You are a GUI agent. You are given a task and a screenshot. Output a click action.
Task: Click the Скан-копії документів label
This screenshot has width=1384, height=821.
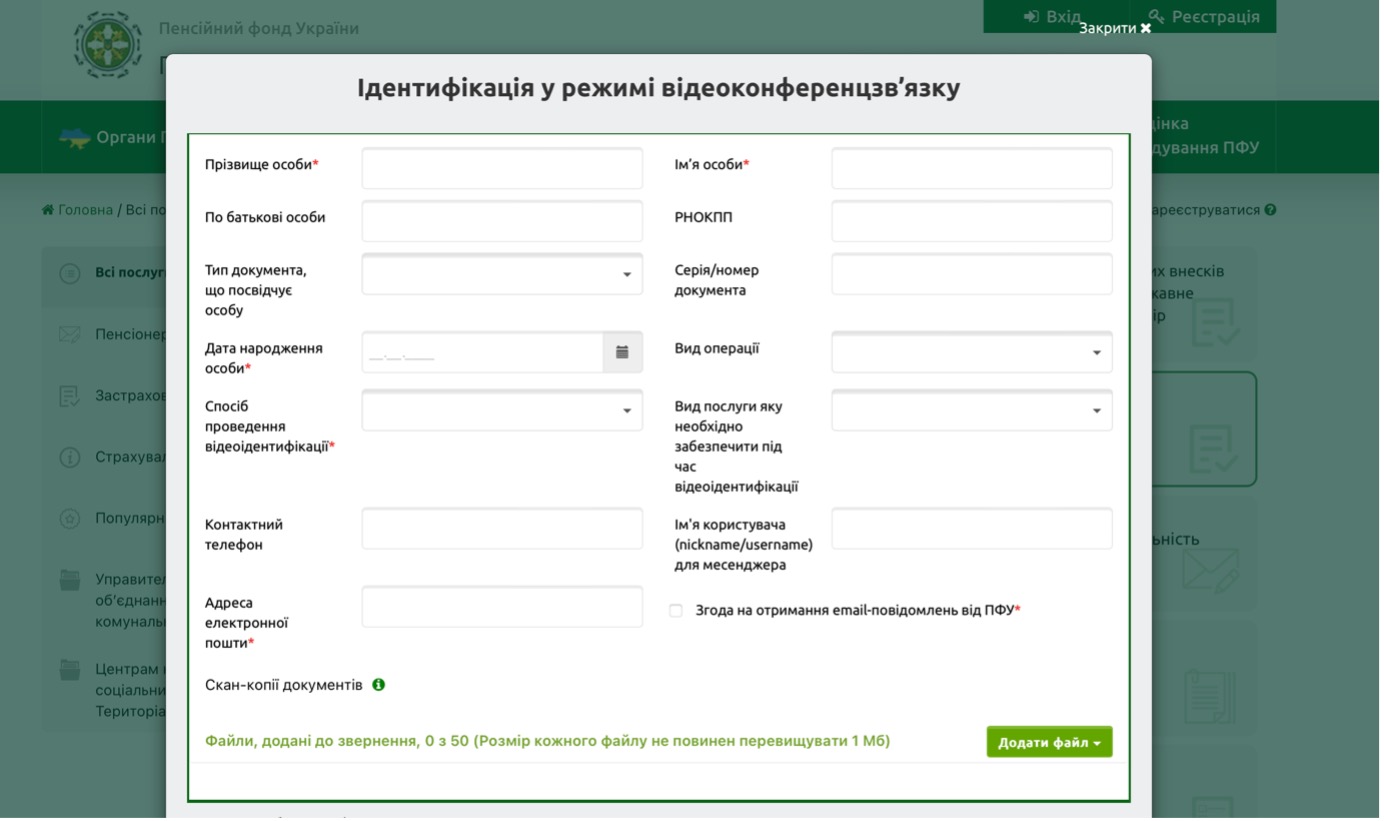284,688
